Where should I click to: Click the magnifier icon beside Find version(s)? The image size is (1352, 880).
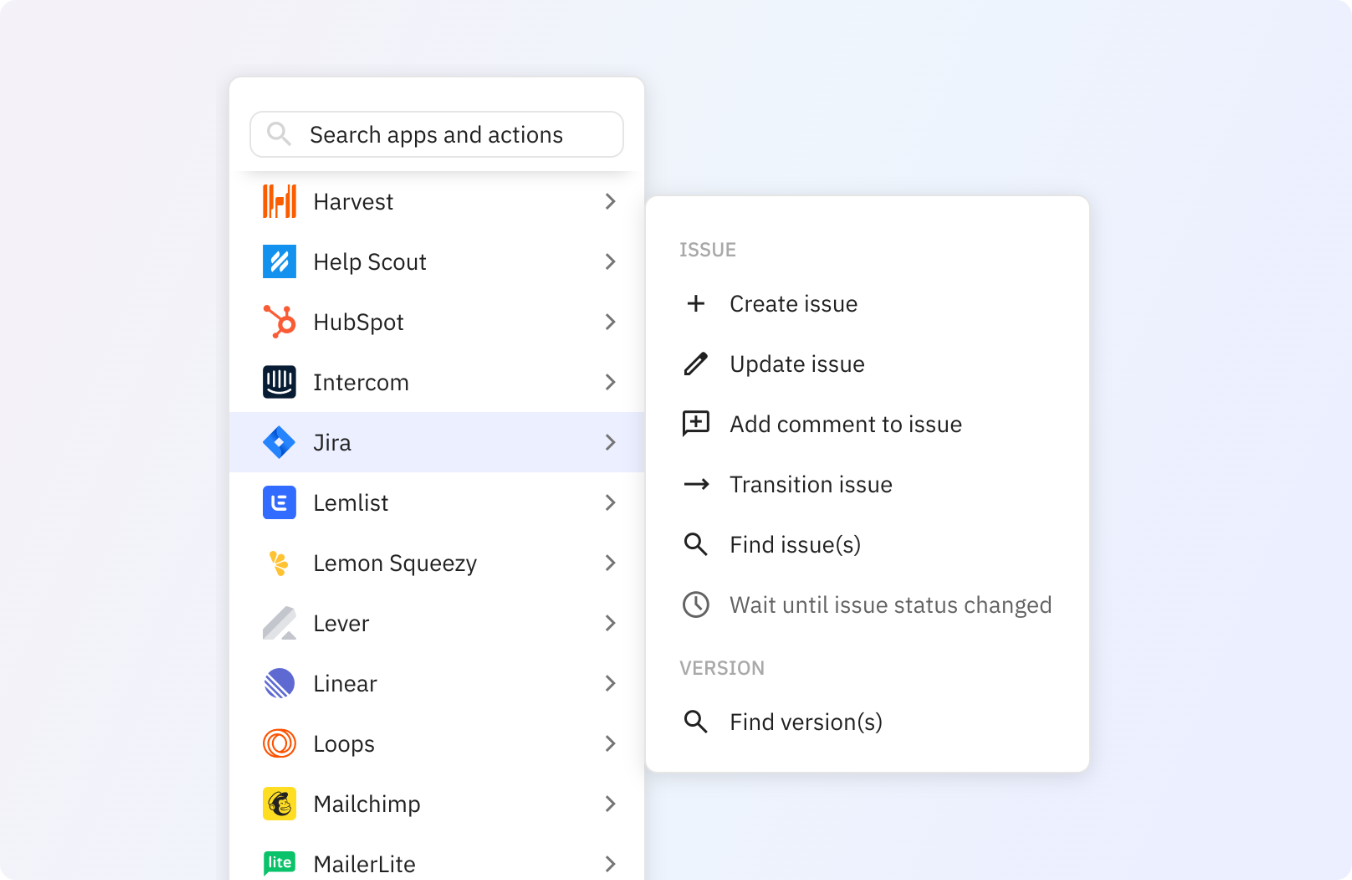pos(696,722)
